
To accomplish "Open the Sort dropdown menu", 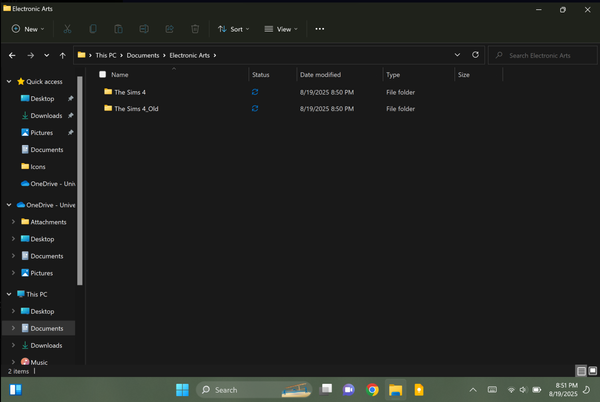I will [233, 29].
